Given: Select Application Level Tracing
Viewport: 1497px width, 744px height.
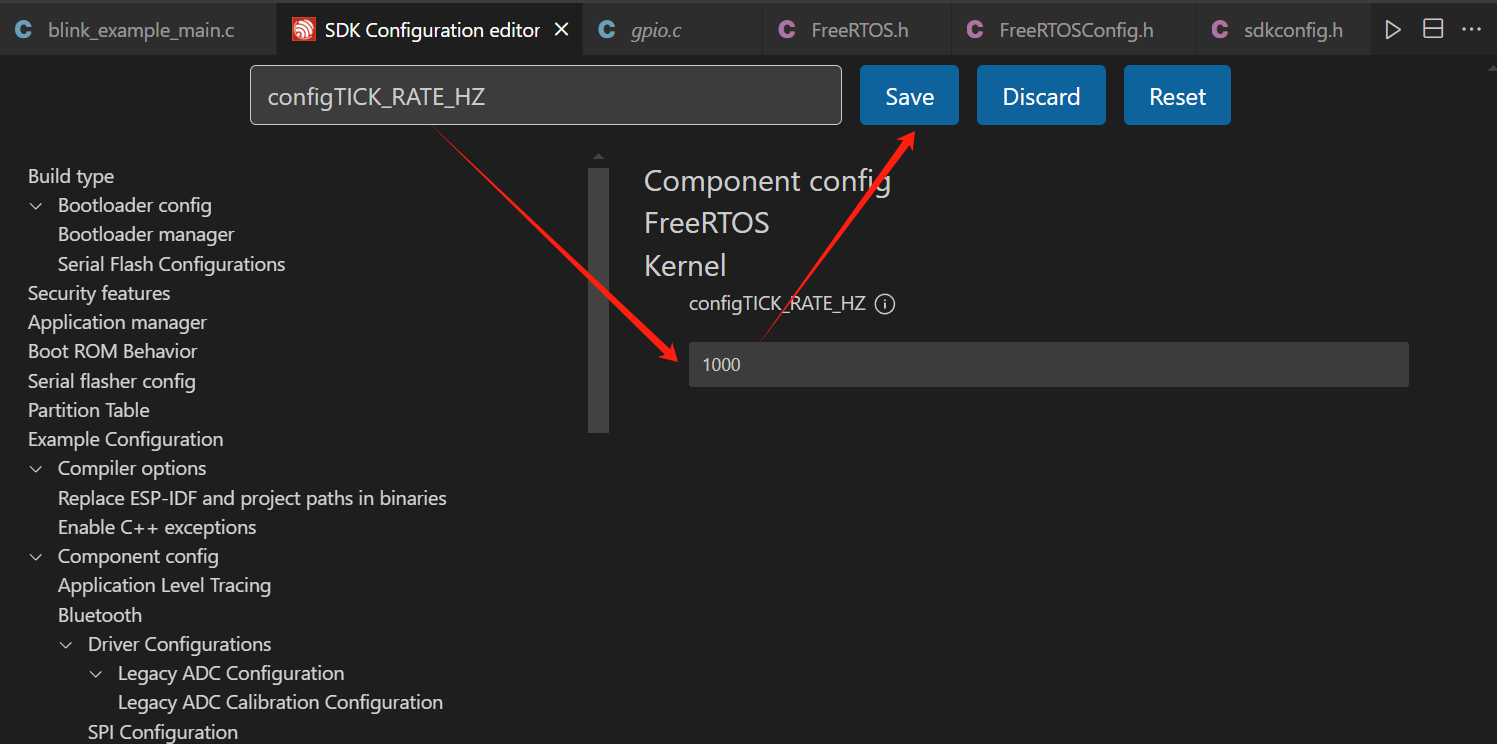Looking at the screenshot, I should 164,585.
